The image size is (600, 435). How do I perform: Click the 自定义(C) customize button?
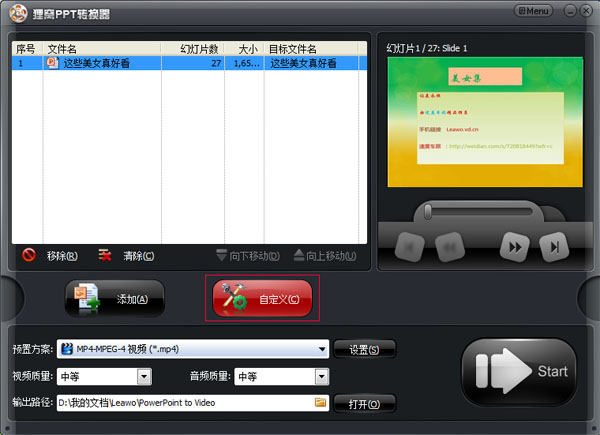[x=262, y=298]
